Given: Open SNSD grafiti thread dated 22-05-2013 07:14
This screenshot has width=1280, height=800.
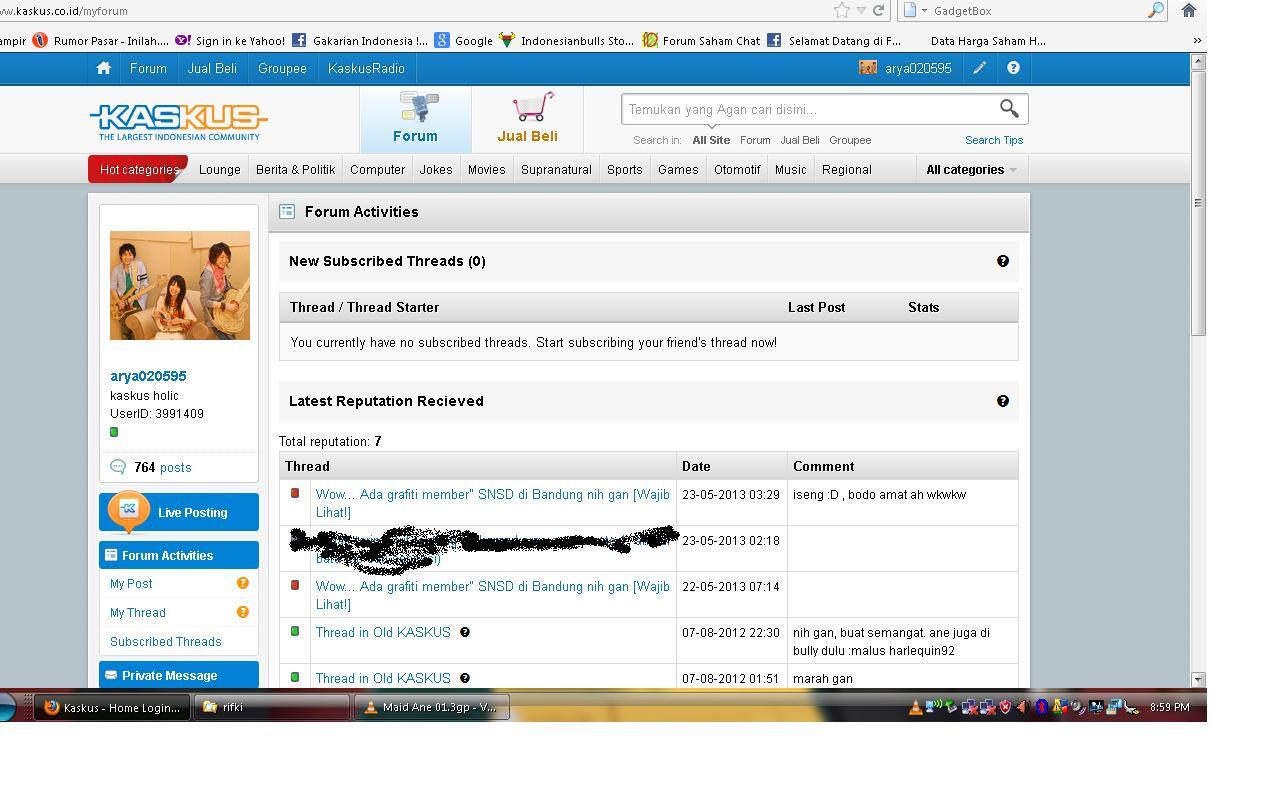Looking at the screenshot, I should coord(493,595).
